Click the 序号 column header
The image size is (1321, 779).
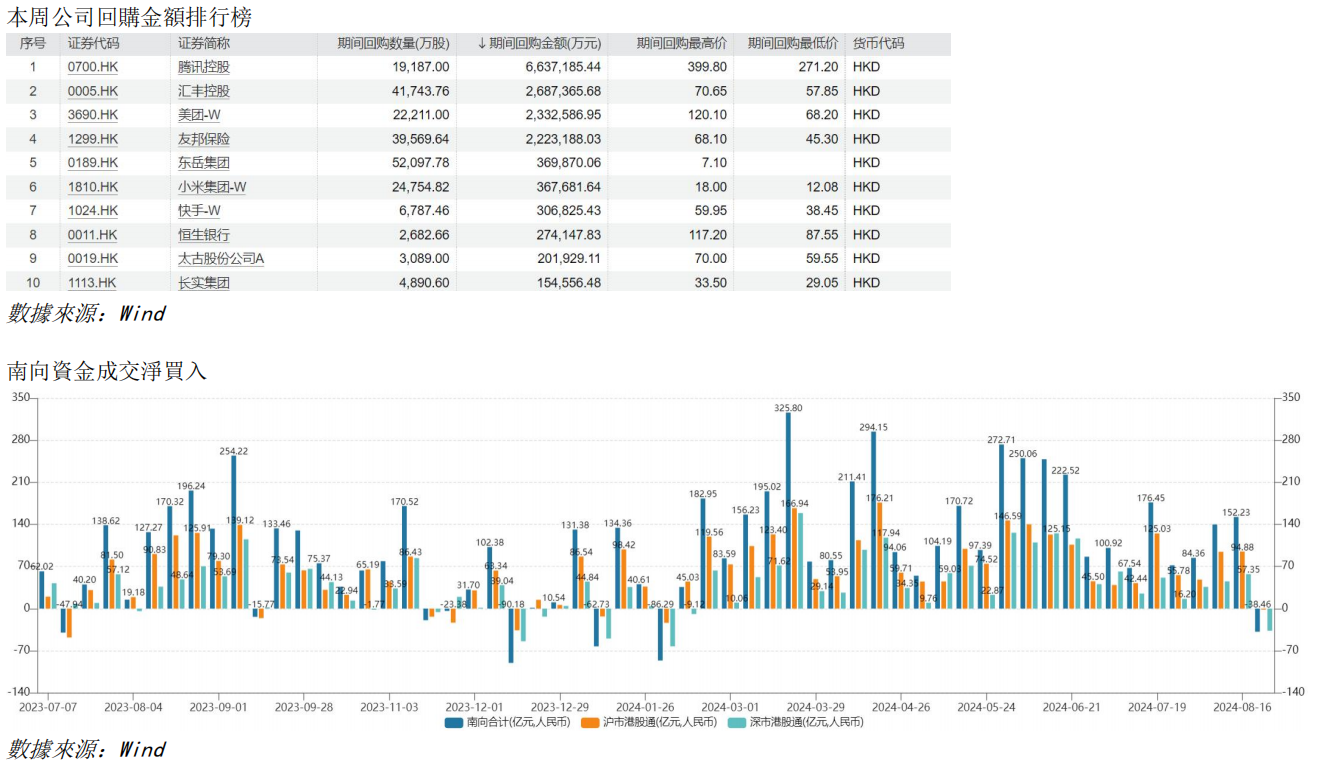tap(33, 43)
